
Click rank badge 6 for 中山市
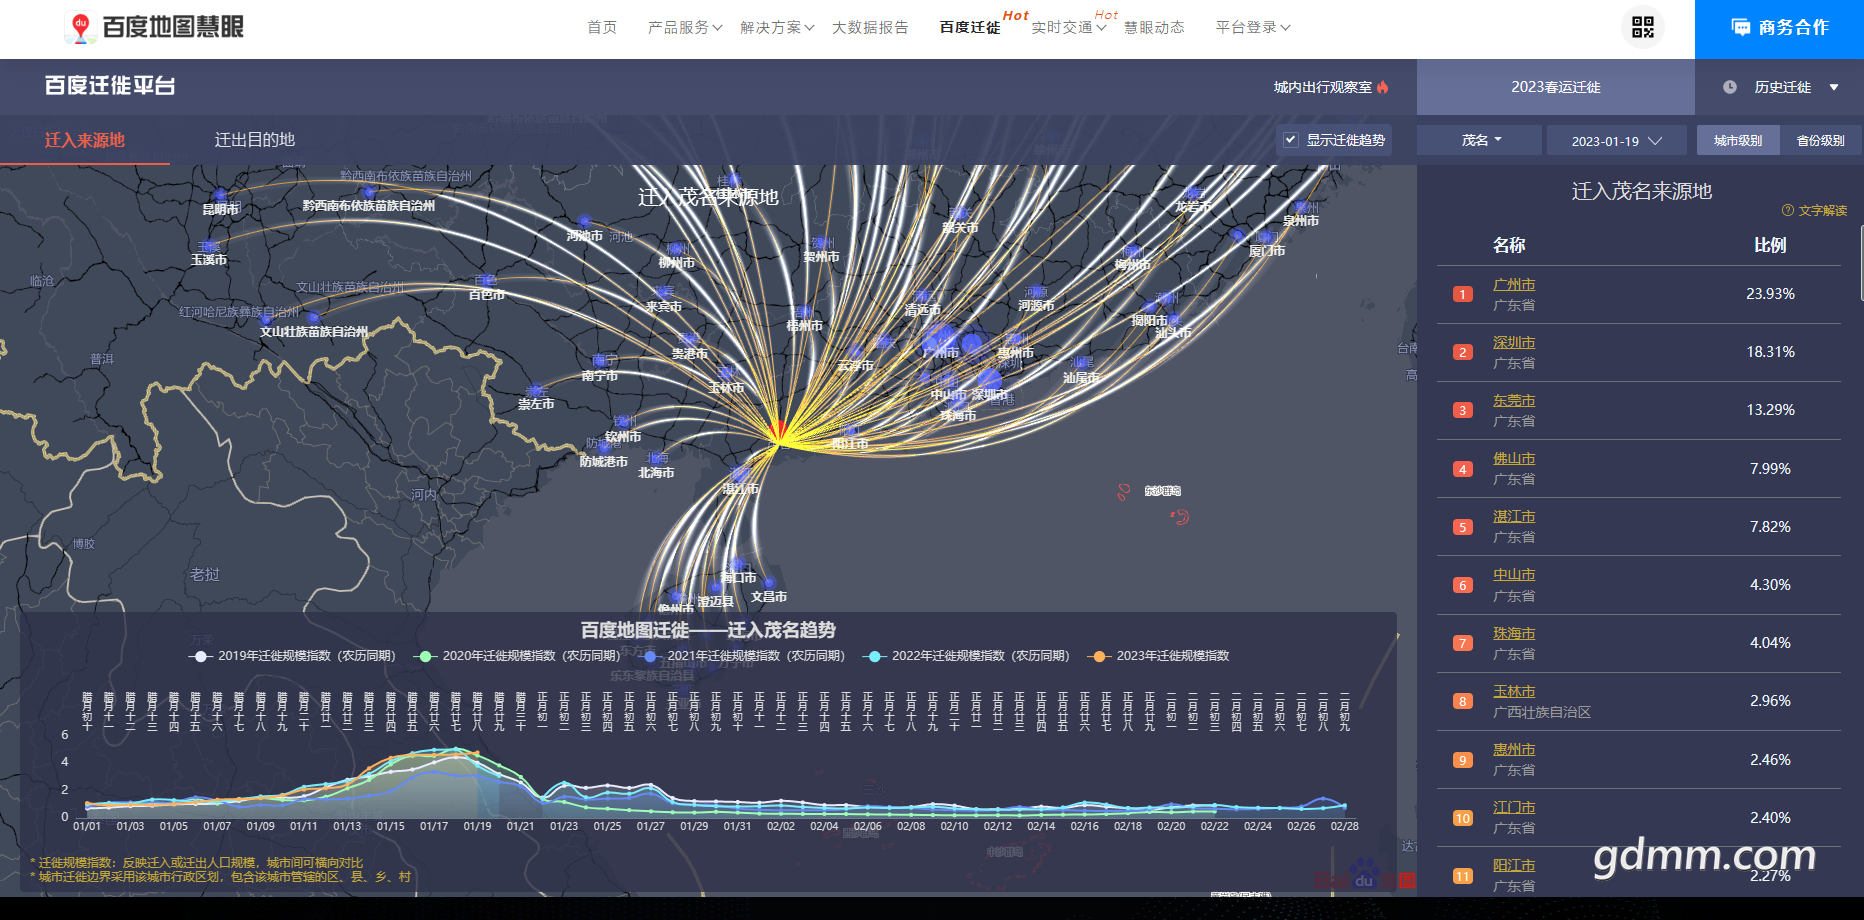click(x=1463, y=585)
